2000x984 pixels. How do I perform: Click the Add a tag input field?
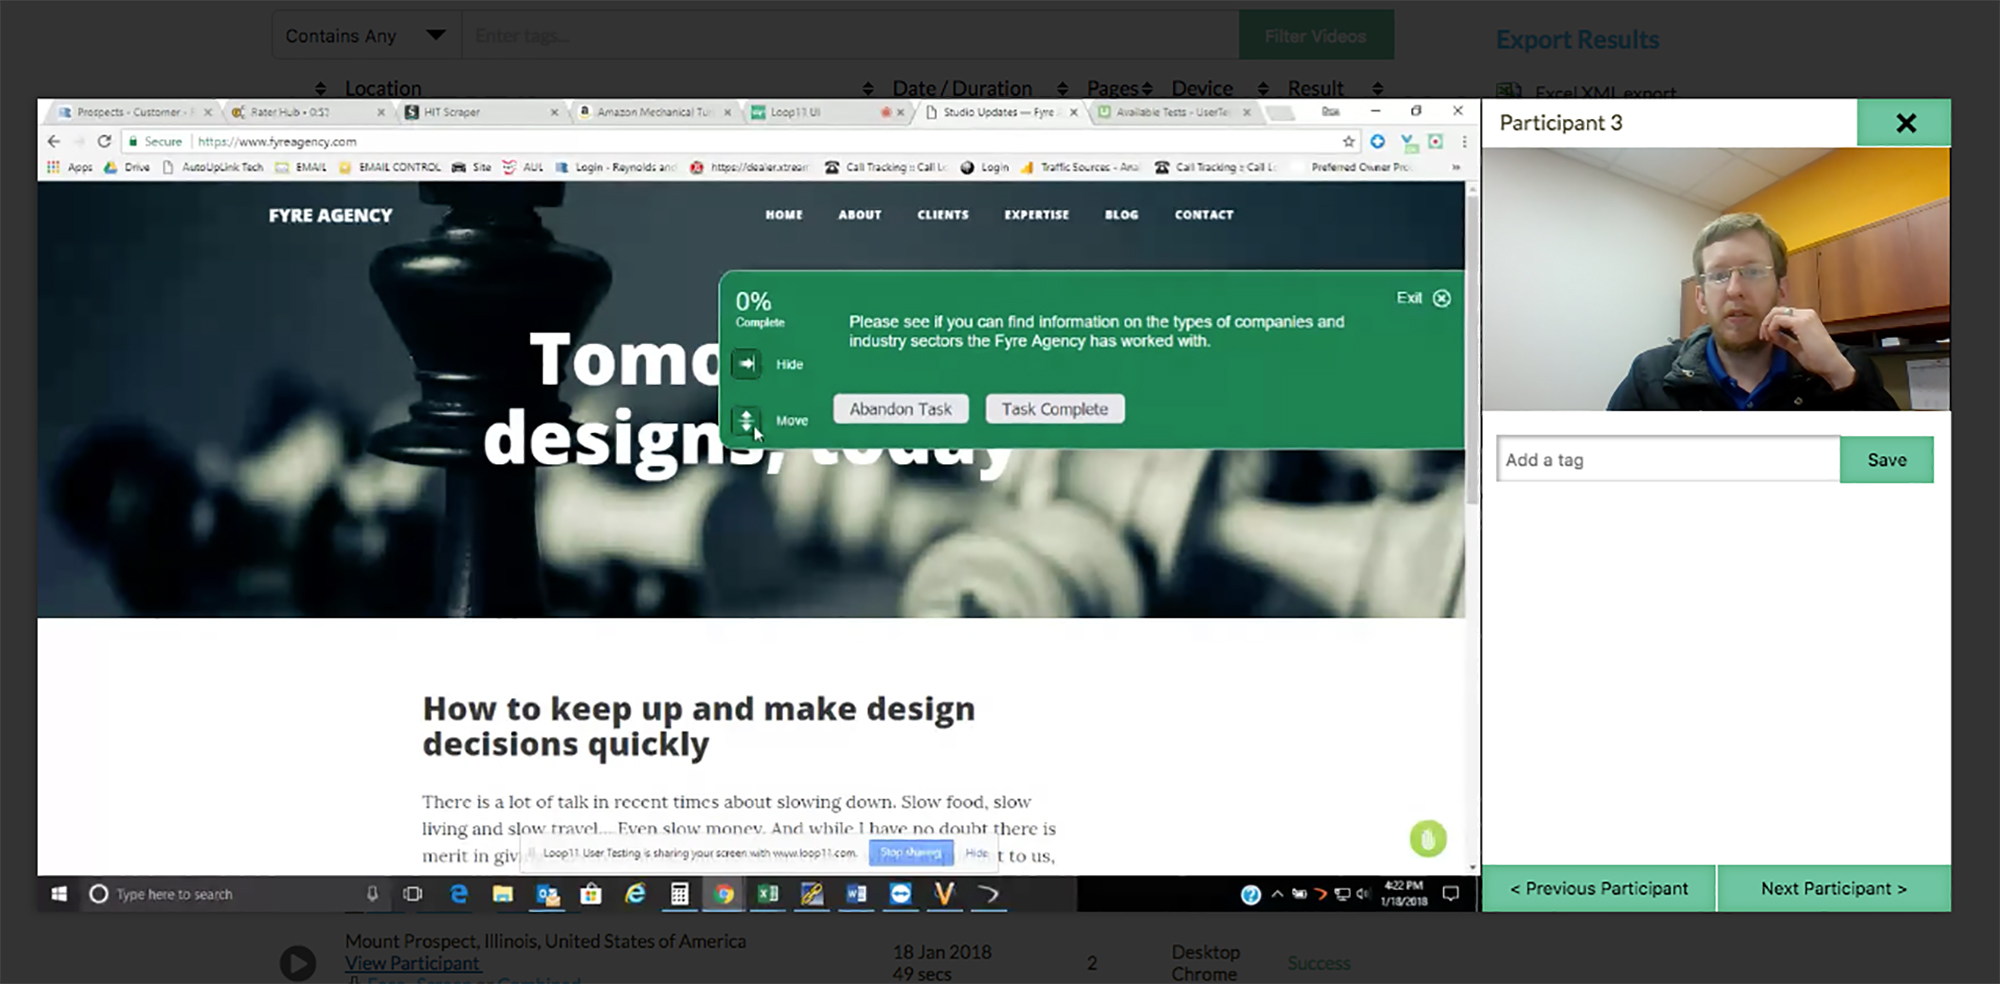1668,460
